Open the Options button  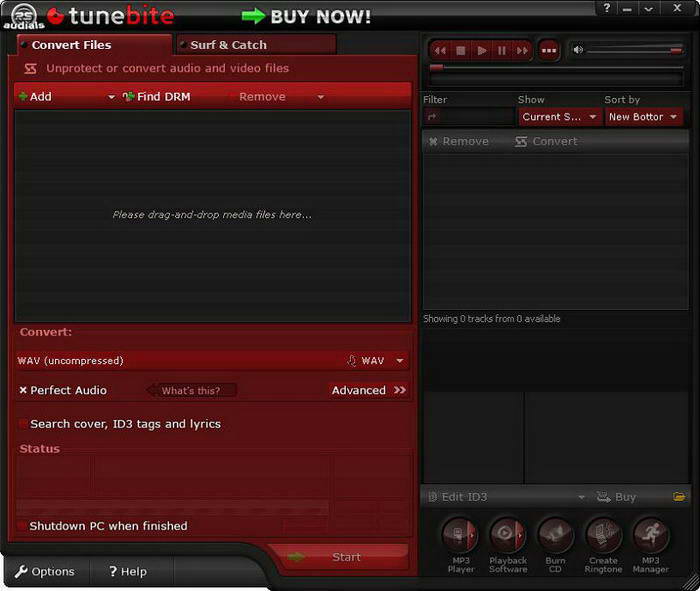click(x=45, y=572)
